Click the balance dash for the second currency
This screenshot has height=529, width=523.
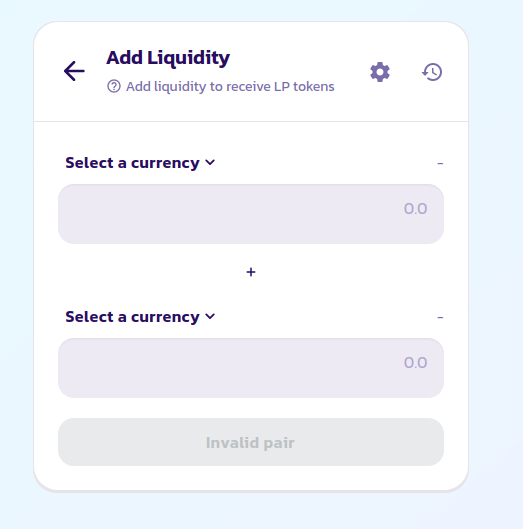(440, 317)
